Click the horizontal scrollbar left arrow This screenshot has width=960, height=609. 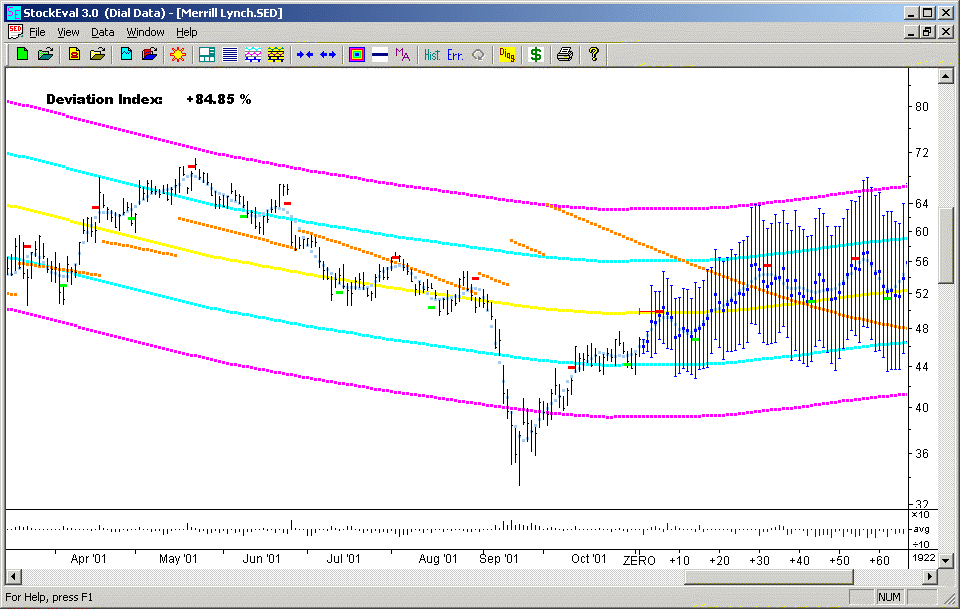pyautogui.click(x=13, y=576)
